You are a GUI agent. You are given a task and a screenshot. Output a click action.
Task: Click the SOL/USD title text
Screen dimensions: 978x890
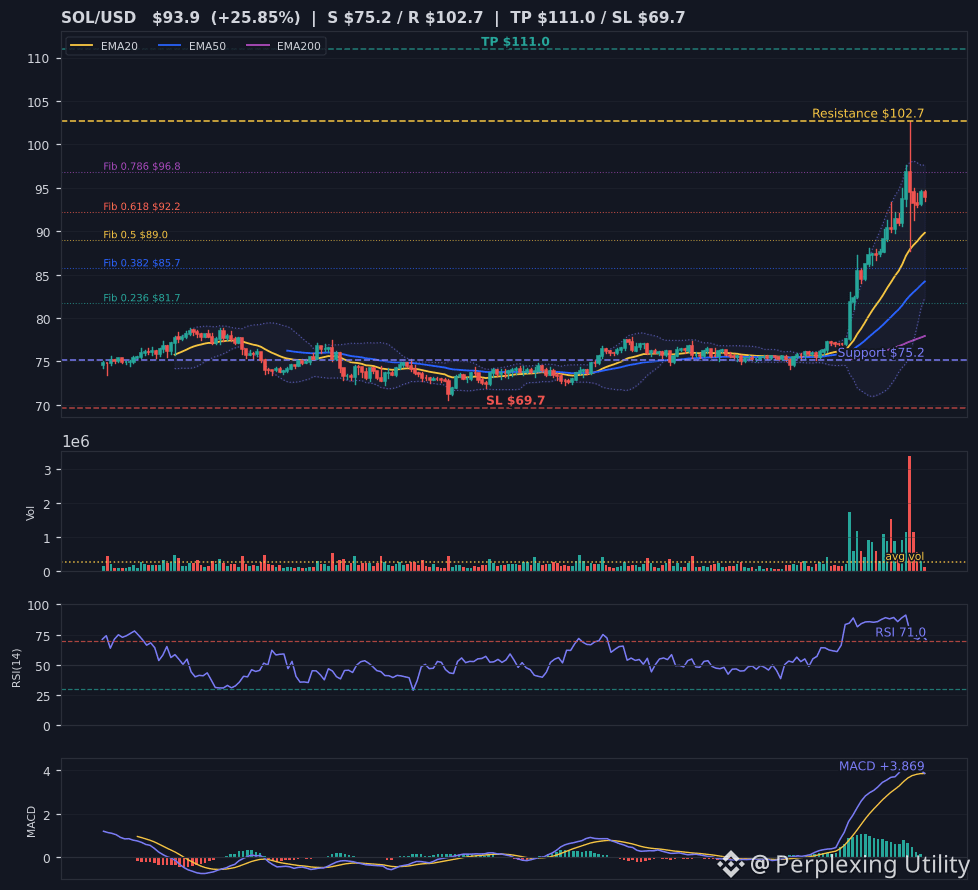[x=99, y=17]
